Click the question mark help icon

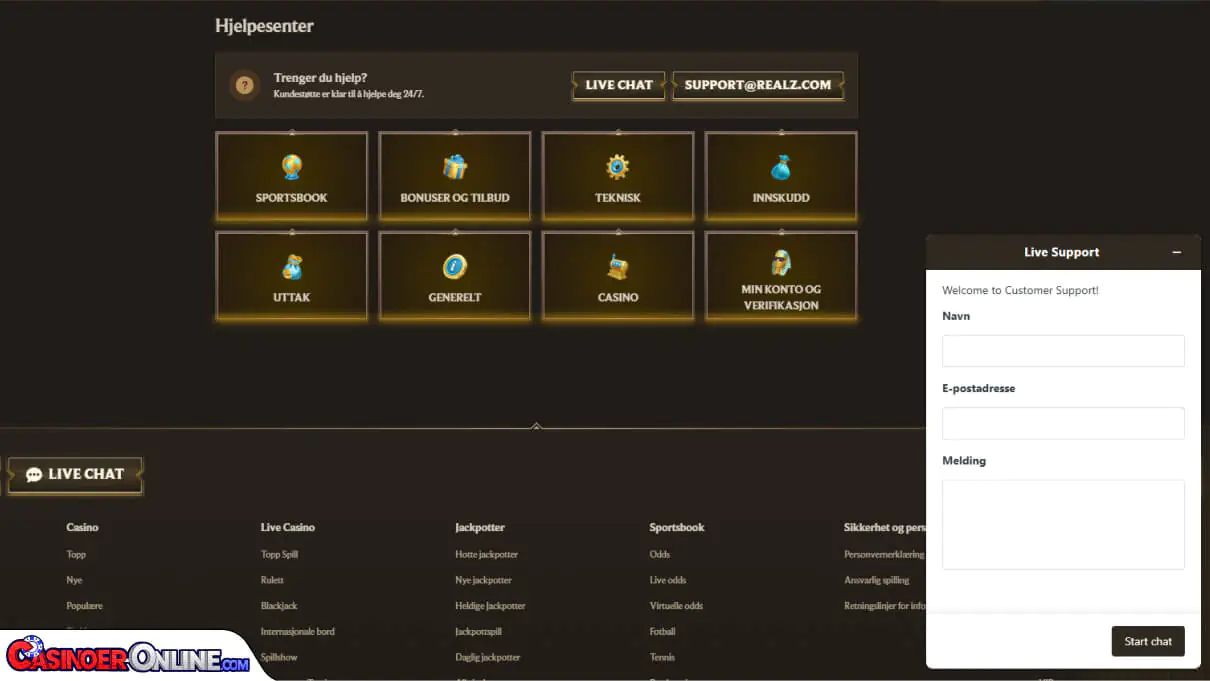244,85
